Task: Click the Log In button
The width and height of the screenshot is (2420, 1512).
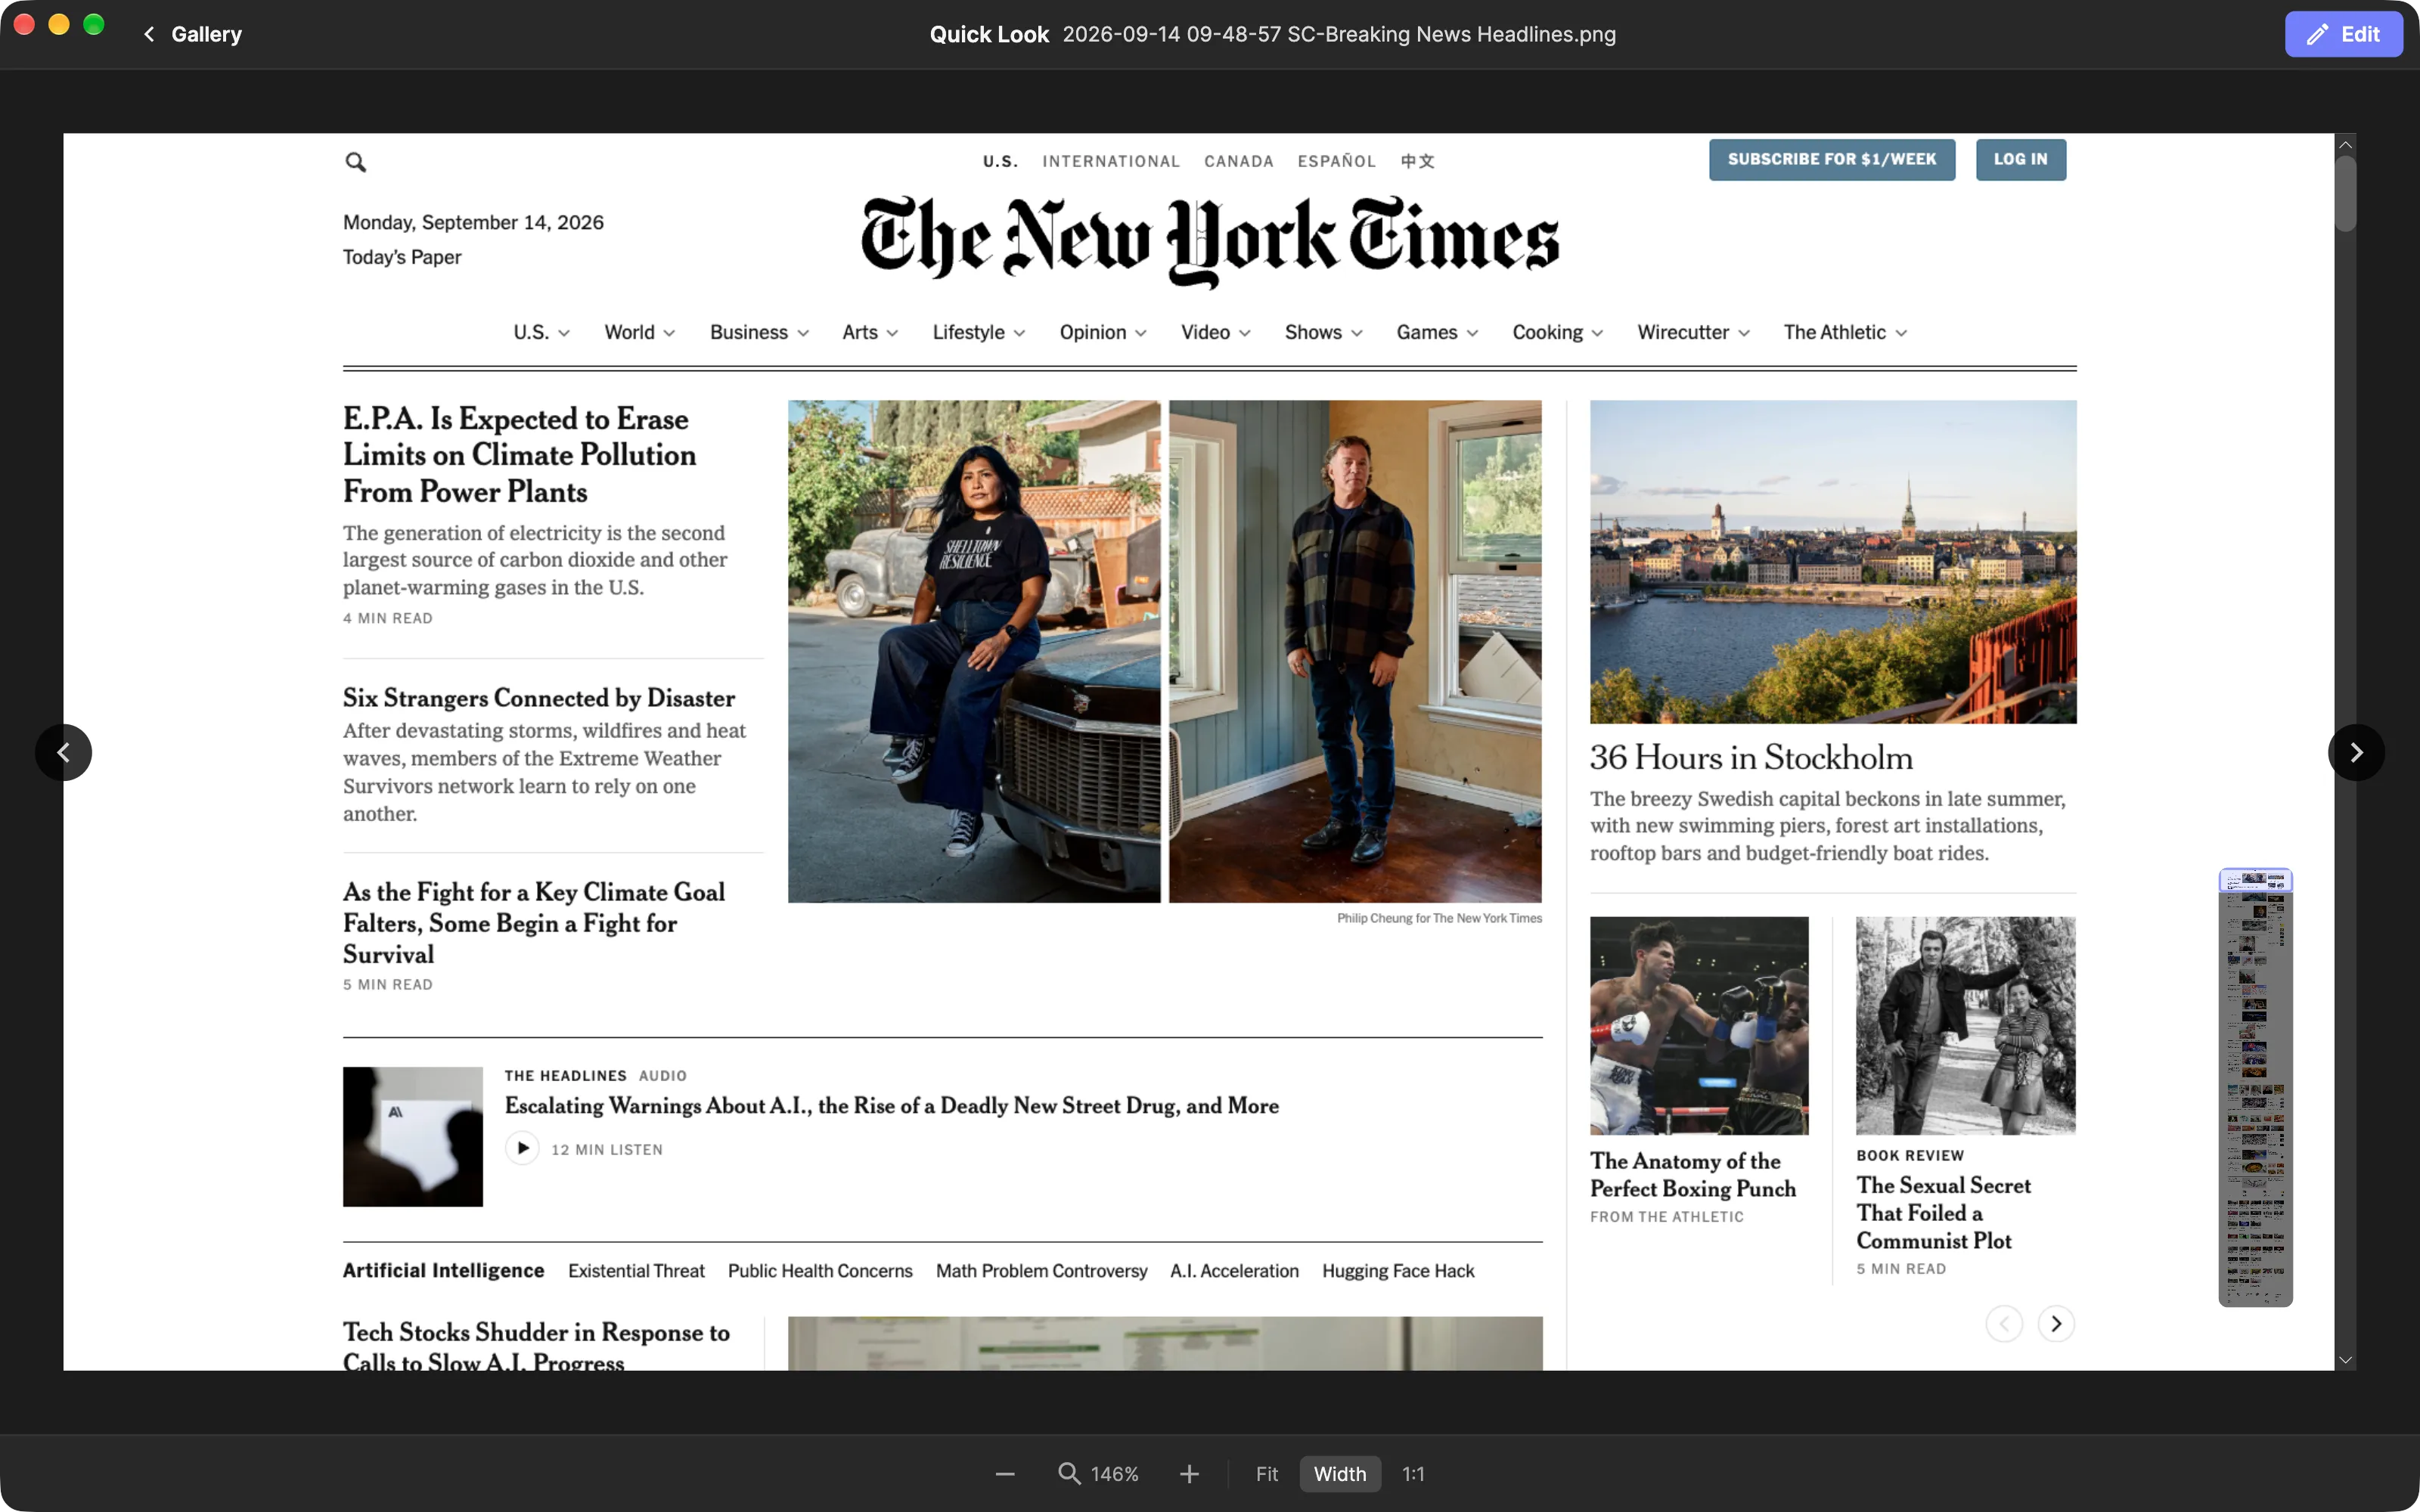Action: coord(2021,160)
